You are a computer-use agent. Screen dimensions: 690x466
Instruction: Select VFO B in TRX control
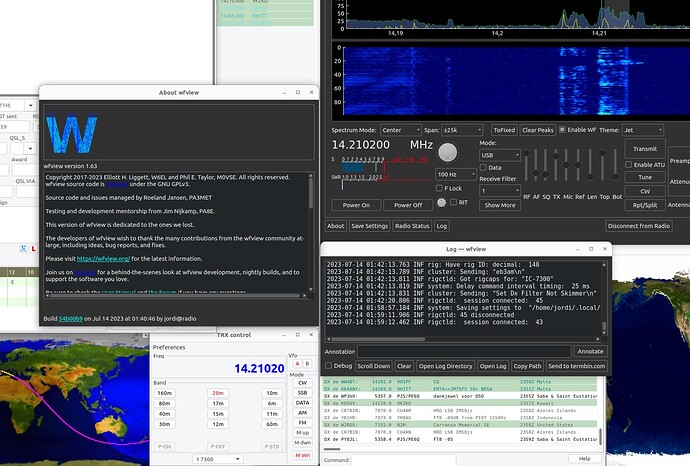tap(307, 363)
